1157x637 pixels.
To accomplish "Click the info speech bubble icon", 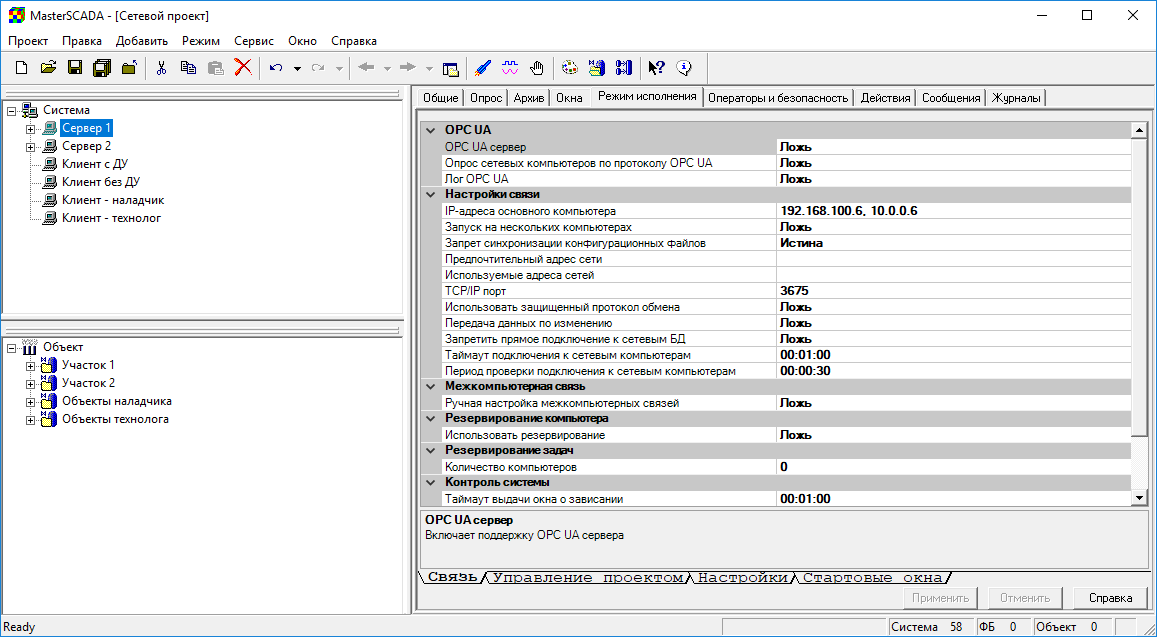I will point(684,68).
